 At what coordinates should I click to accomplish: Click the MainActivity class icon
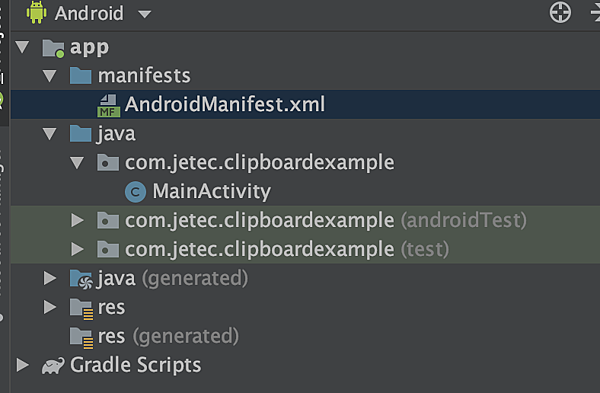click(x=135, y=192)
